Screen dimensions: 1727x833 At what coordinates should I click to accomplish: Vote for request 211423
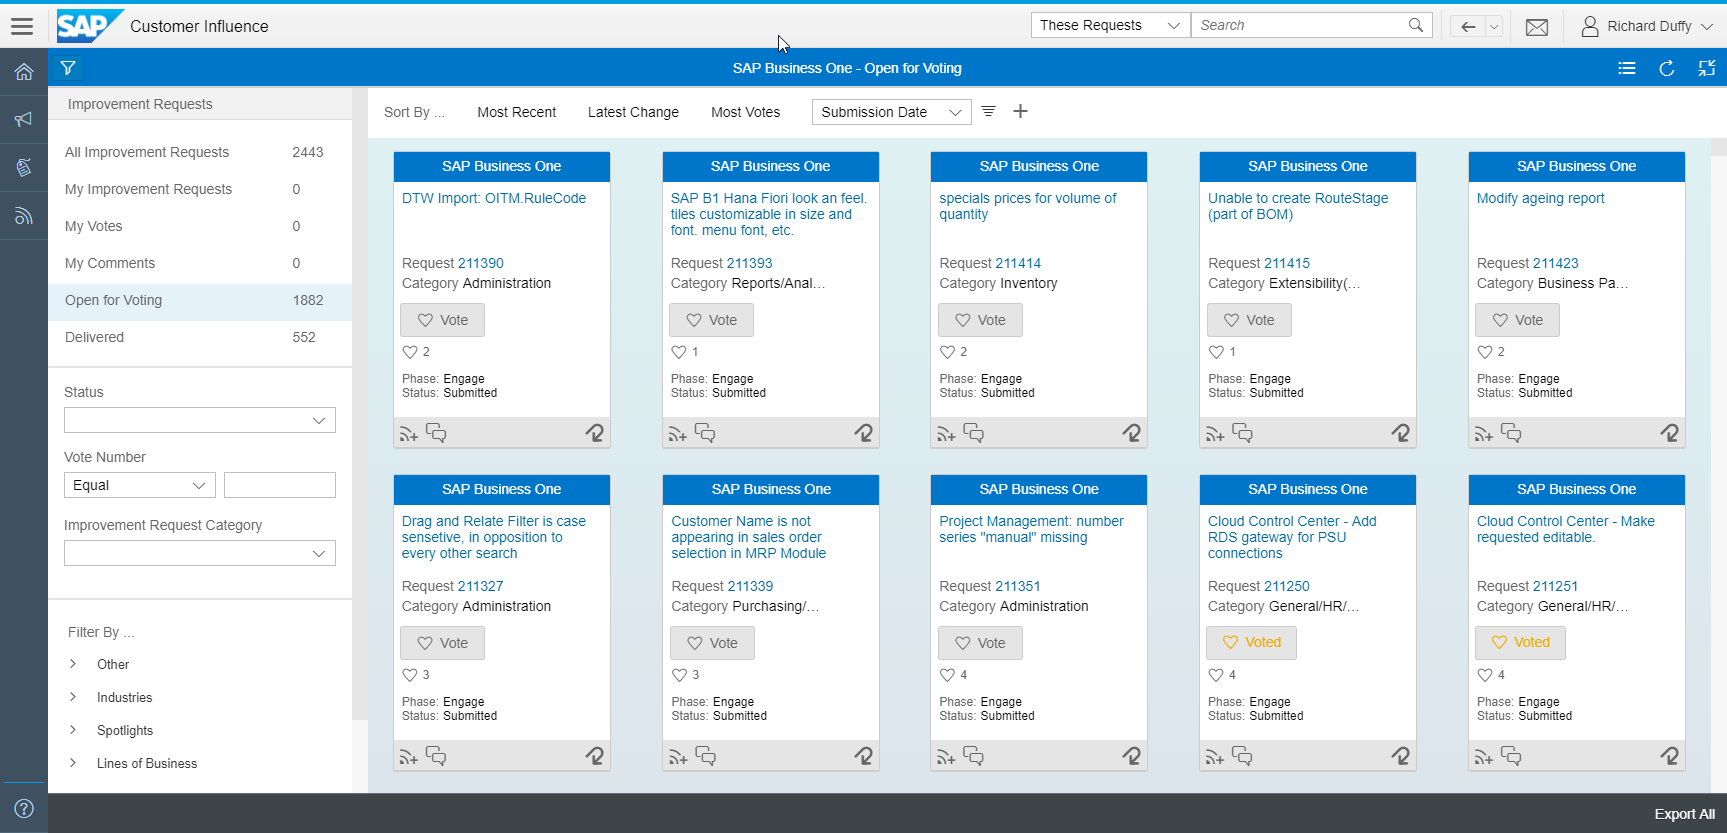[1517, 320]
